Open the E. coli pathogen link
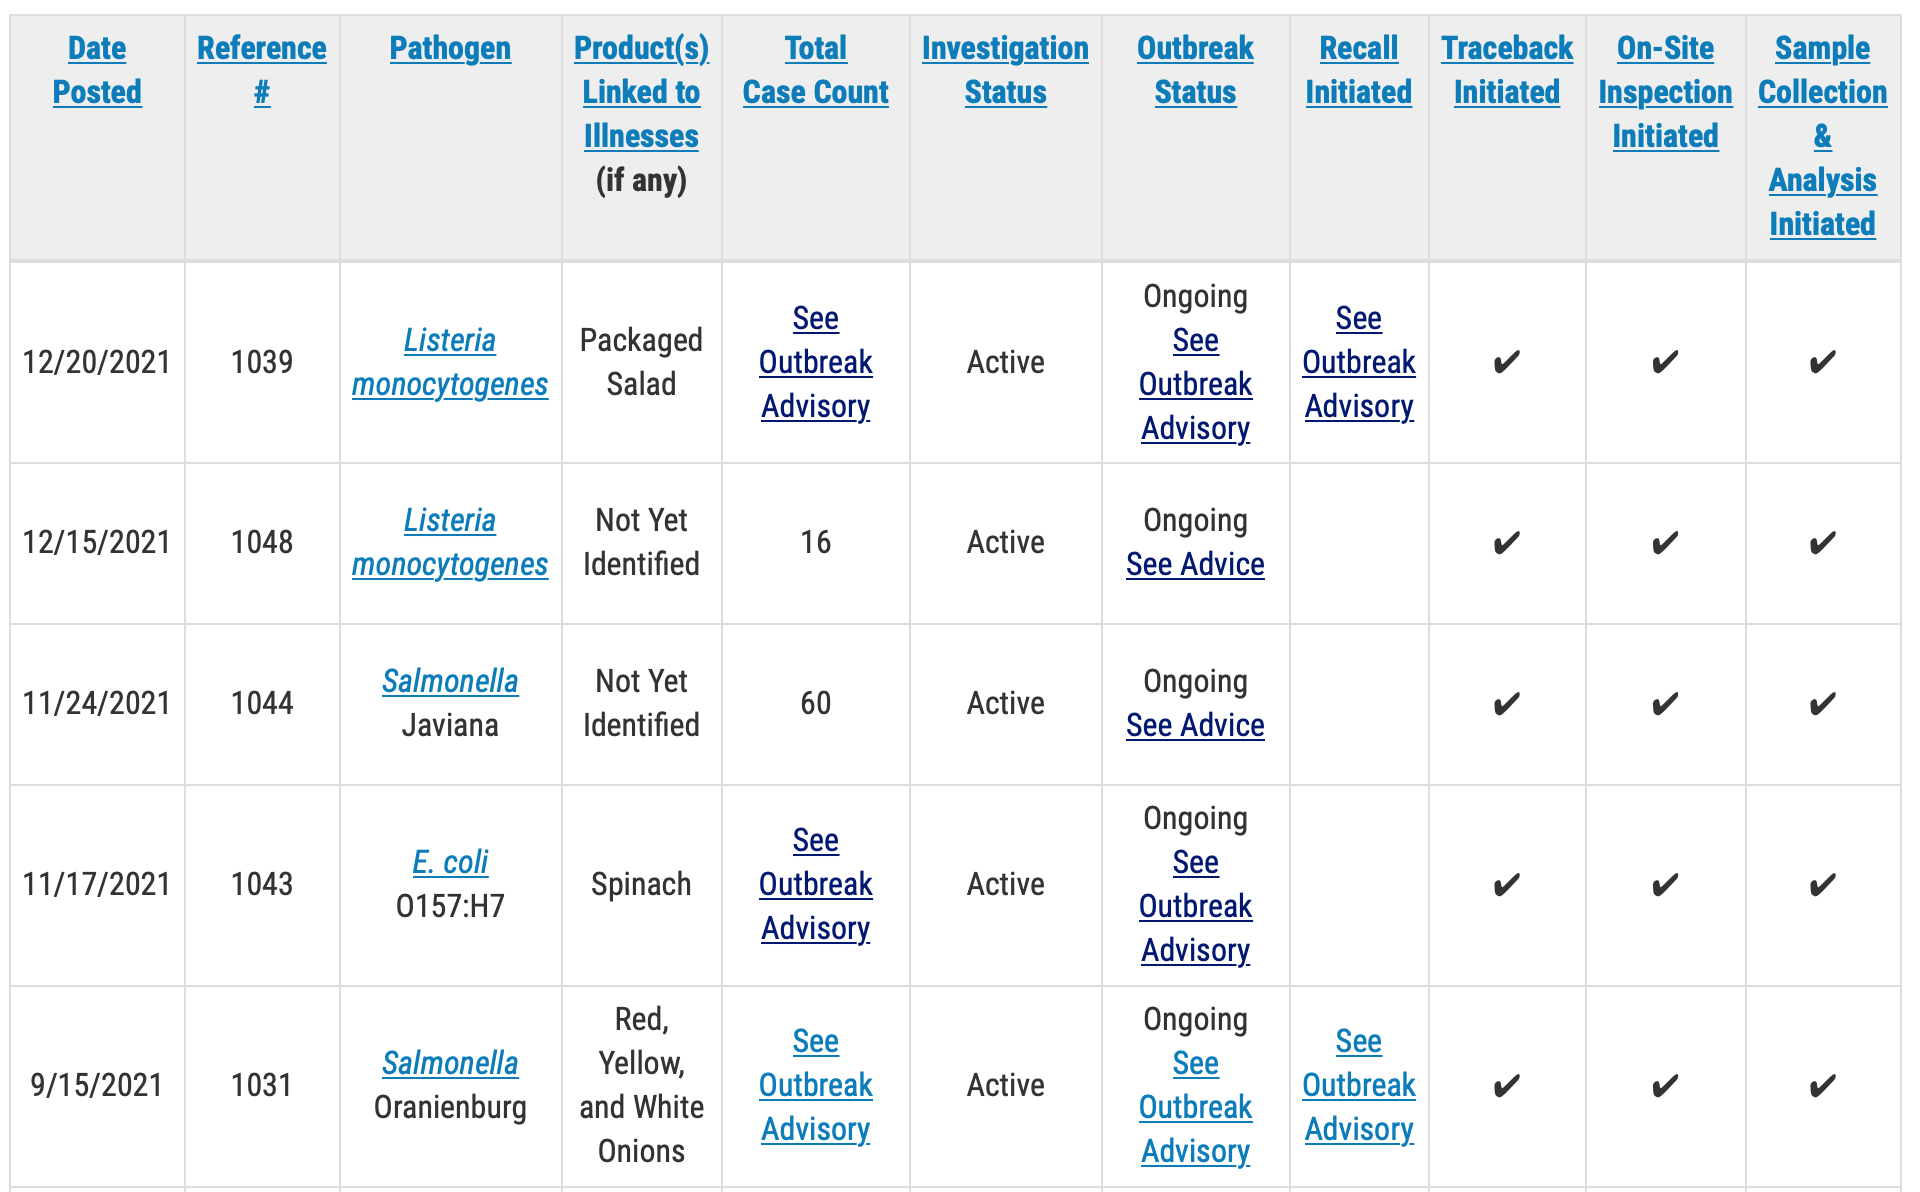This screenshot has width=1920, height=1192. (450, 862)
